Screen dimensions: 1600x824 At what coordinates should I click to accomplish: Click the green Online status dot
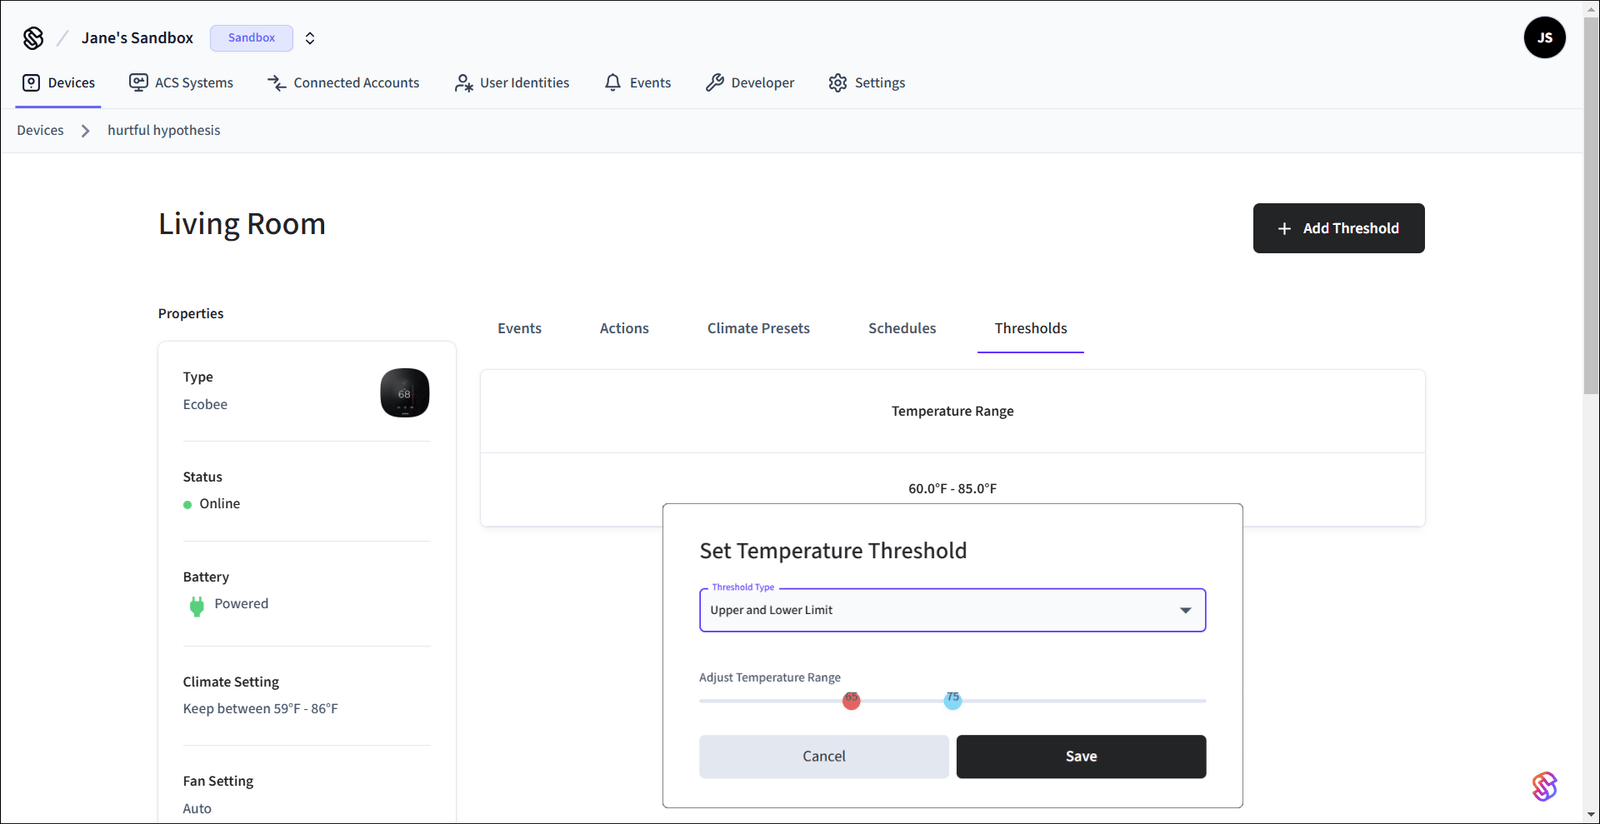[x=187, y=505]
